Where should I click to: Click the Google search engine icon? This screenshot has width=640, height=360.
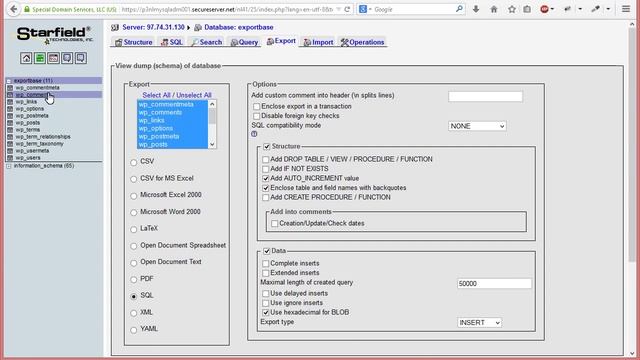pos(362,9)
